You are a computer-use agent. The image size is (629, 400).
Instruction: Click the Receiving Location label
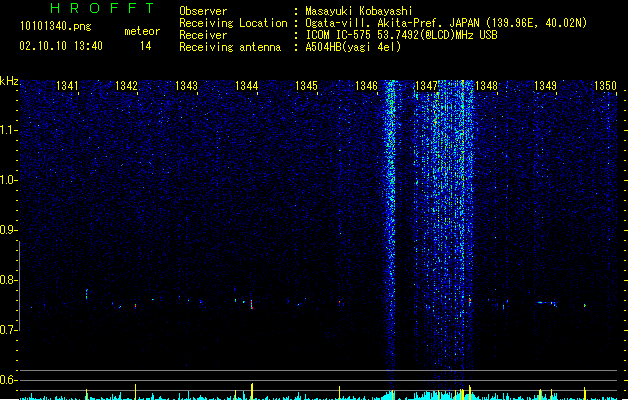pos(233,23)
